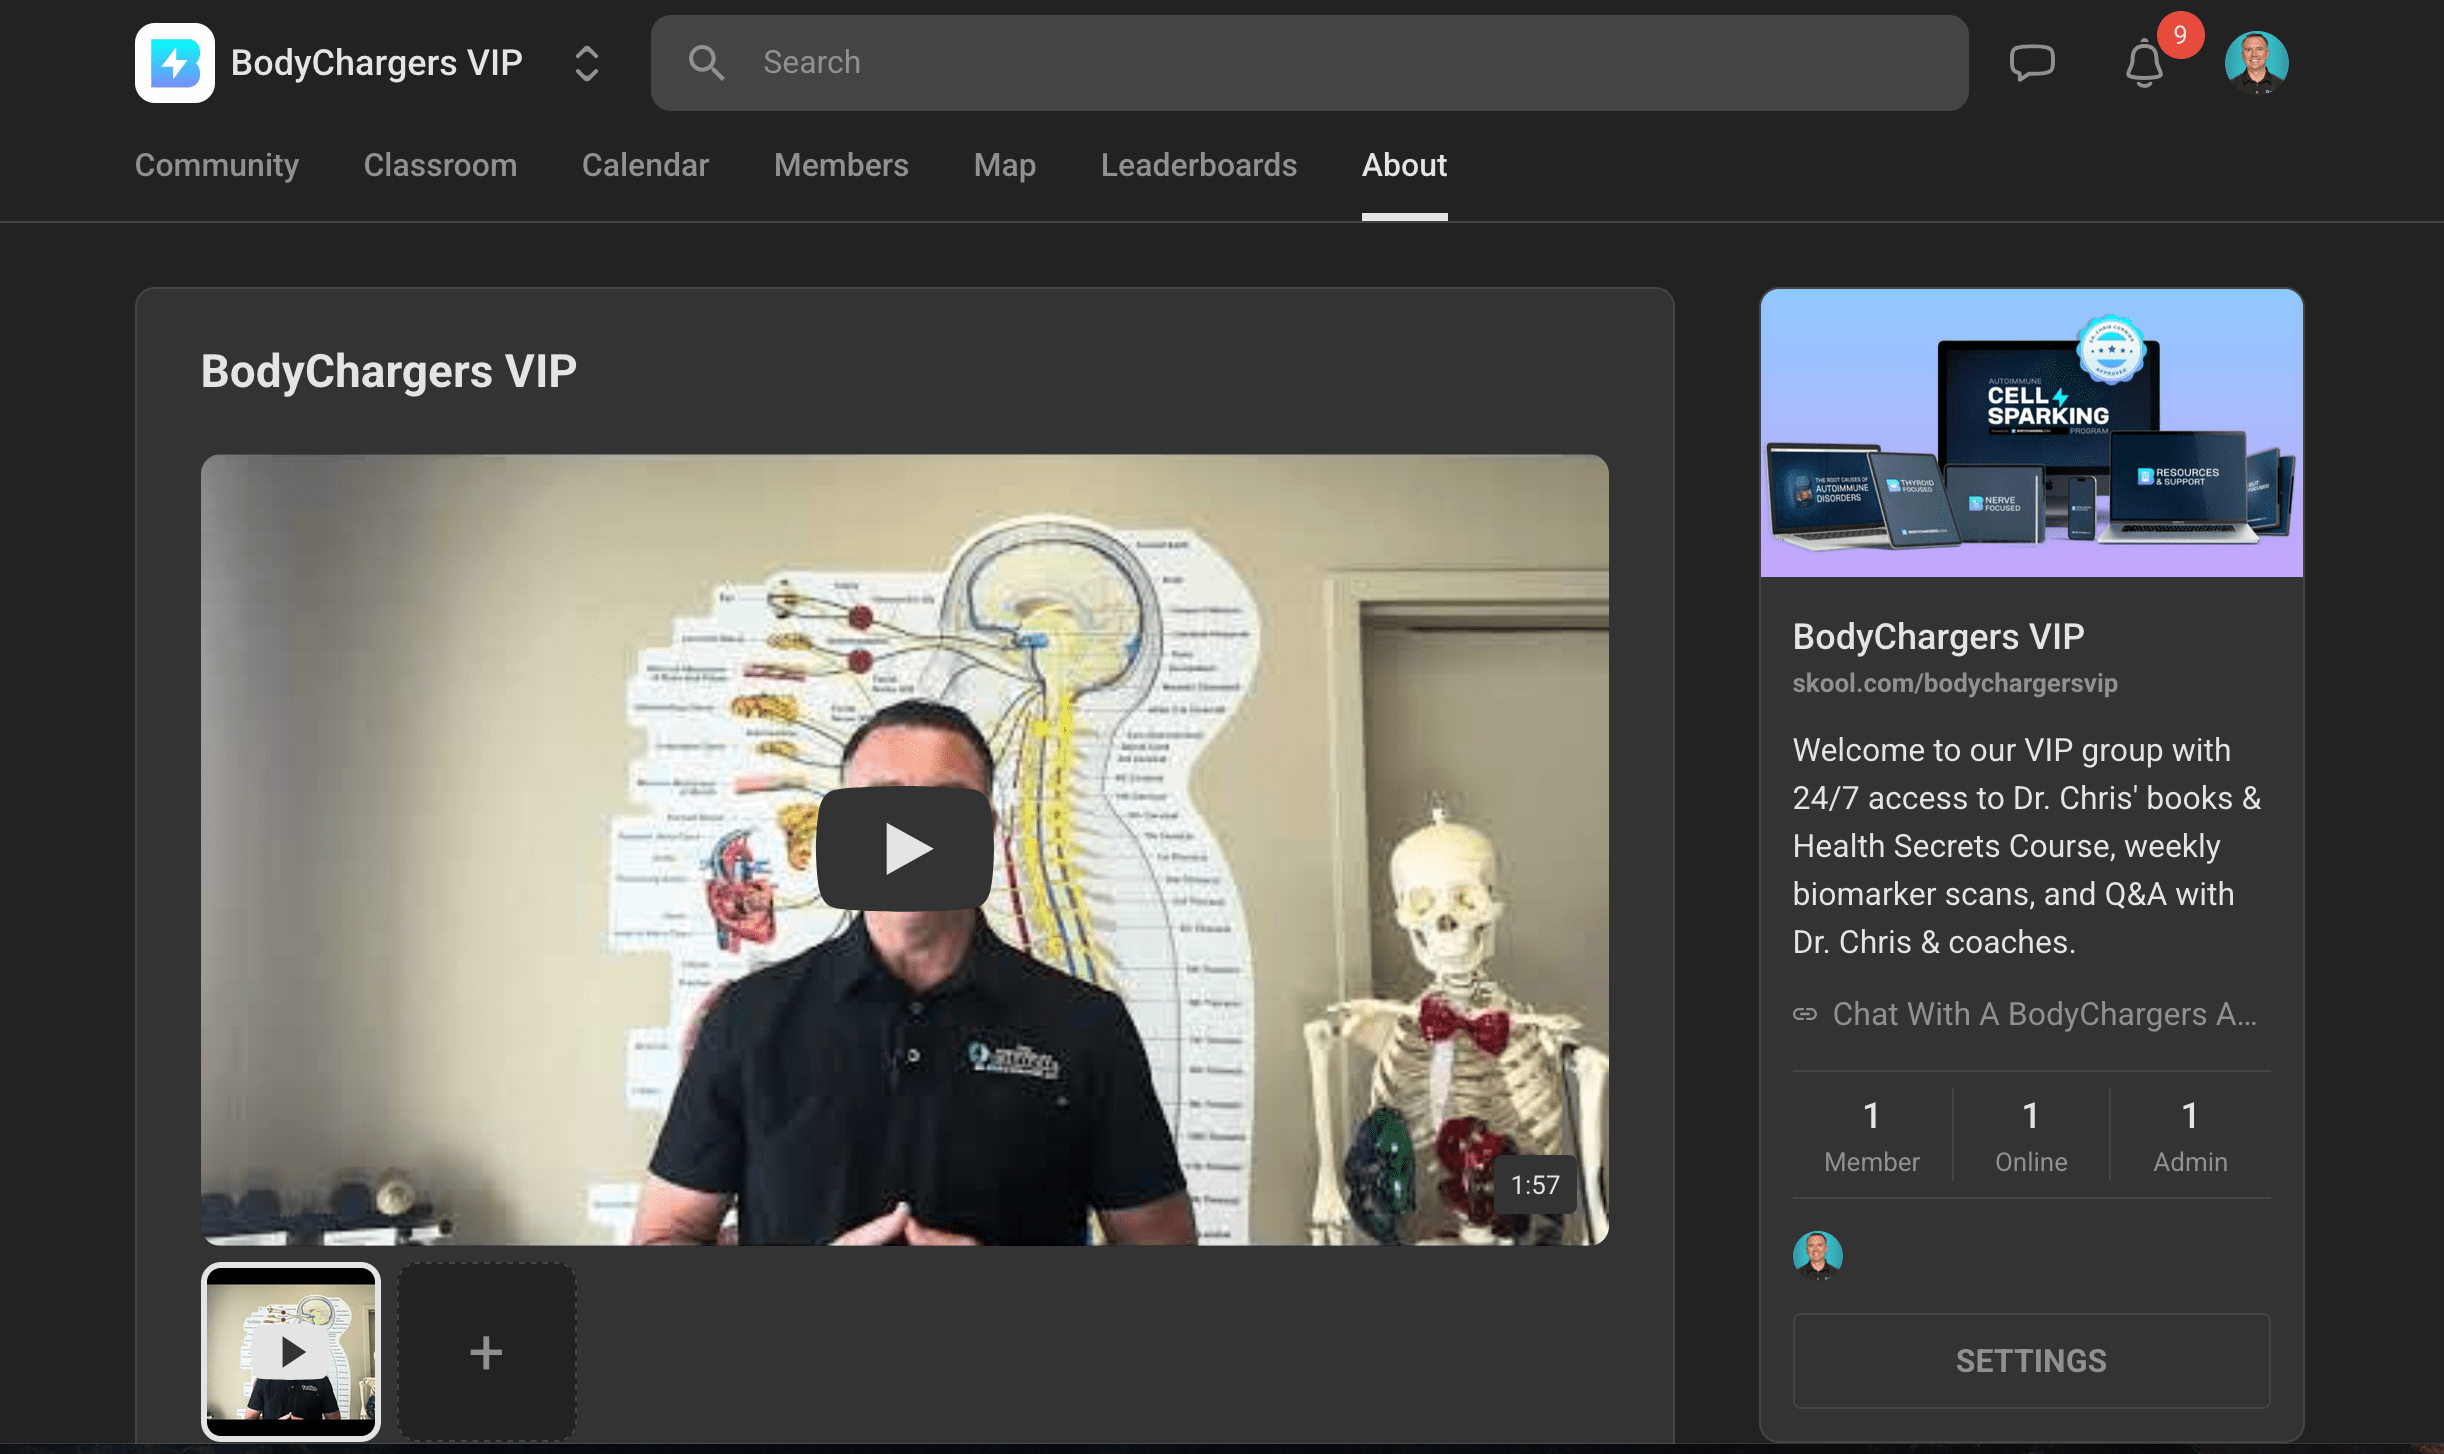This screenshot has height=1454, width=2444.
Task: Click the search magnifier icon
Action: [x=706, y=62]
